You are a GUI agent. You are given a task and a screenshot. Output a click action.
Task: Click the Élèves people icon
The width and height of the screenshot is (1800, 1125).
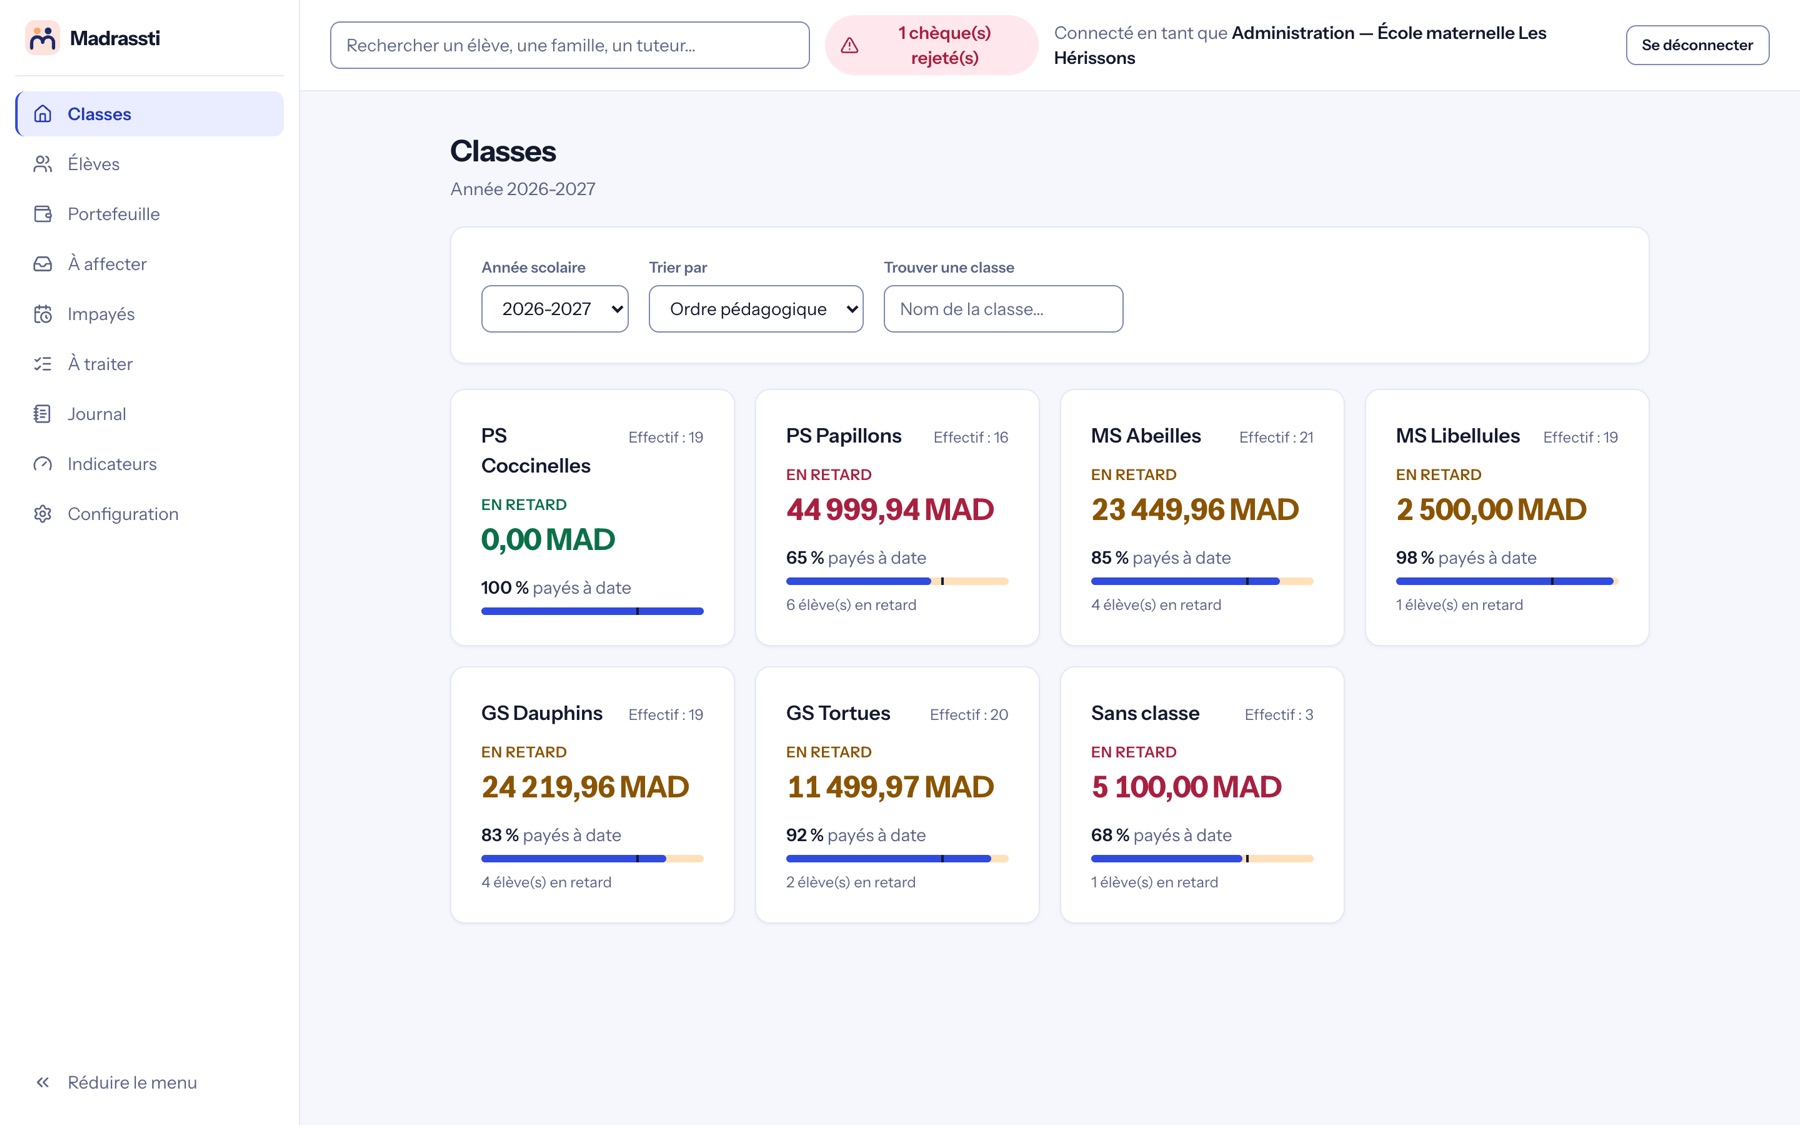(43, 164)
